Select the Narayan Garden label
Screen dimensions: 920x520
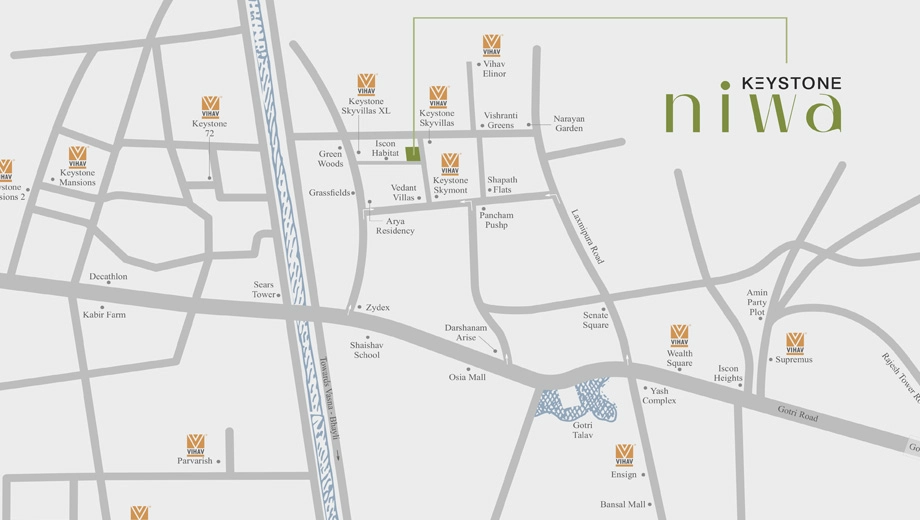pos(569,123)
